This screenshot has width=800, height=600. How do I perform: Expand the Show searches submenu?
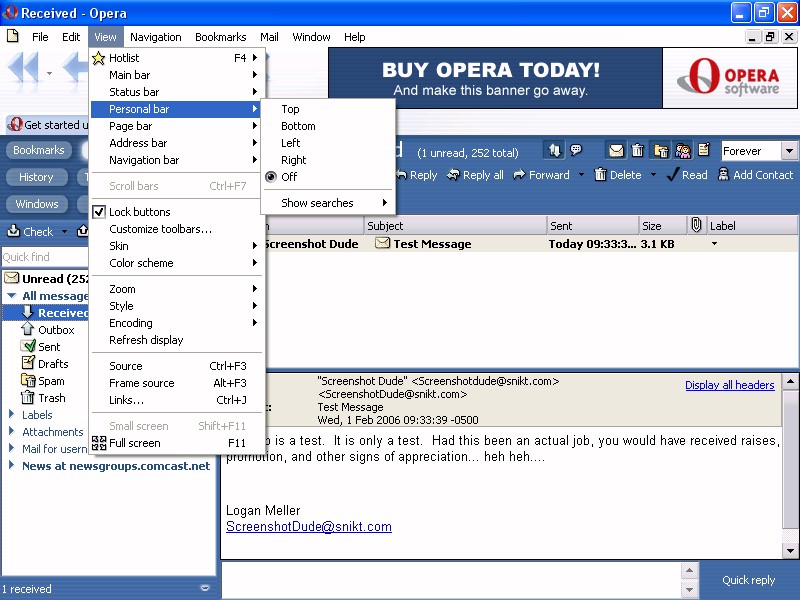(x=328, y=203)
